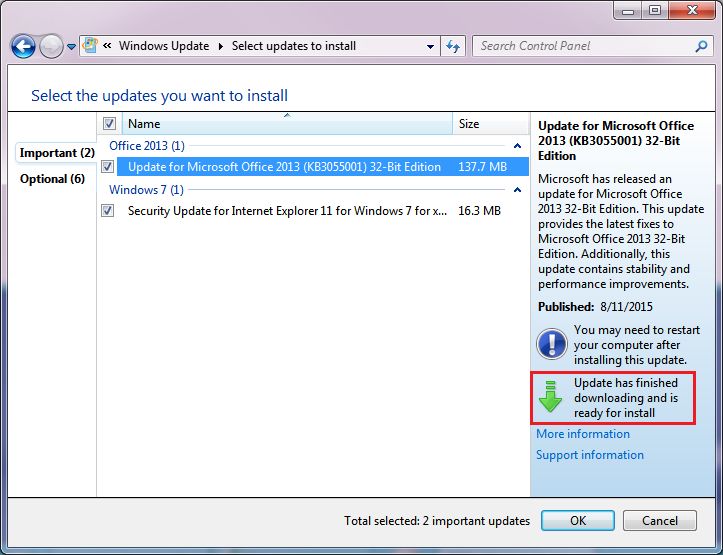This screenshot has height=555, width=723.
Task: Open the recent pages dropdown beside the nav arrows
Action: tap(71, 47)
